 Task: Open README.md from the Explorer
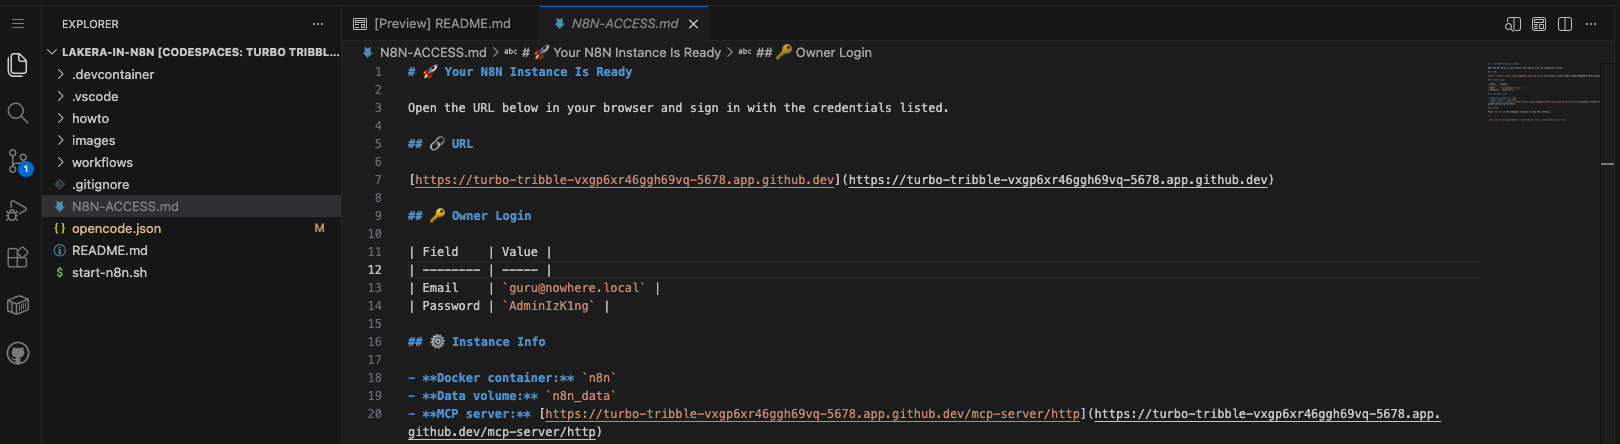pyautogui.click(x=192, y=250)
